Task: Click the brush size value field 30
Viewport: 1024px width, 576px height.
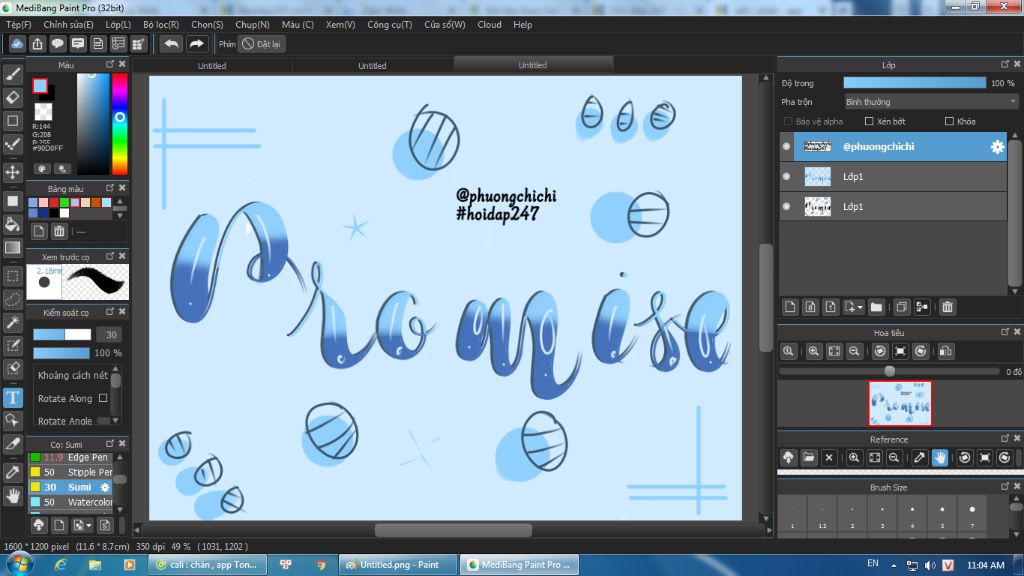Action: pyautogui.click(x=110, y=334)
